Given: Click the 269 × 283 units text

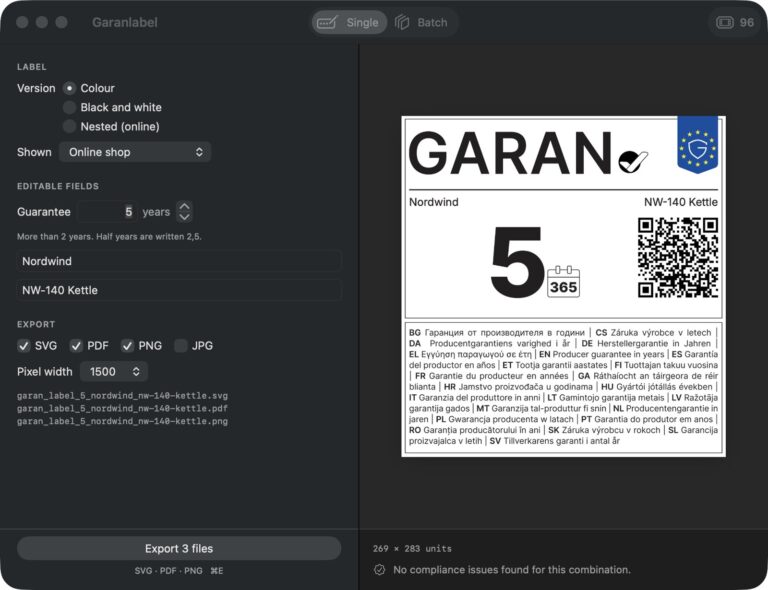Looking at the screenshot, I should 412,548.
